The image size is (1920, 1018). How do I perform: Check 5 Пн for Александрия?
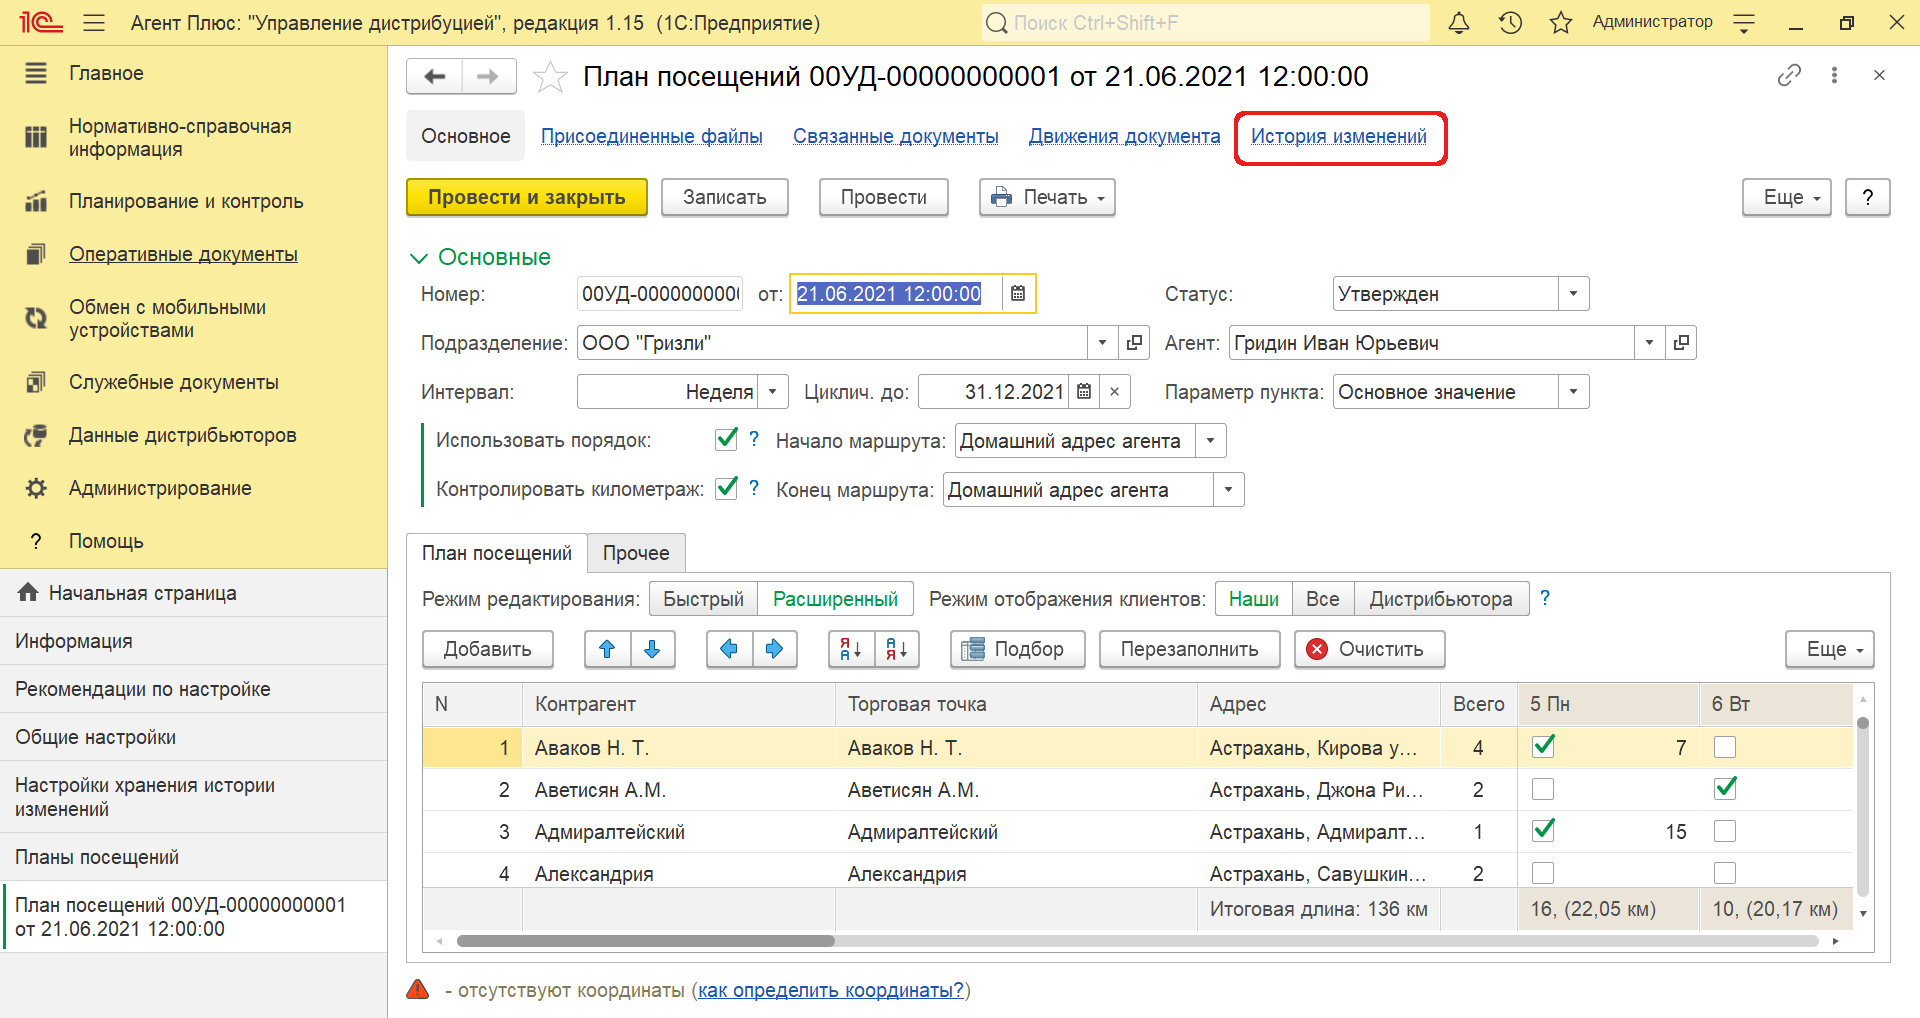[x=1543, y=873]
